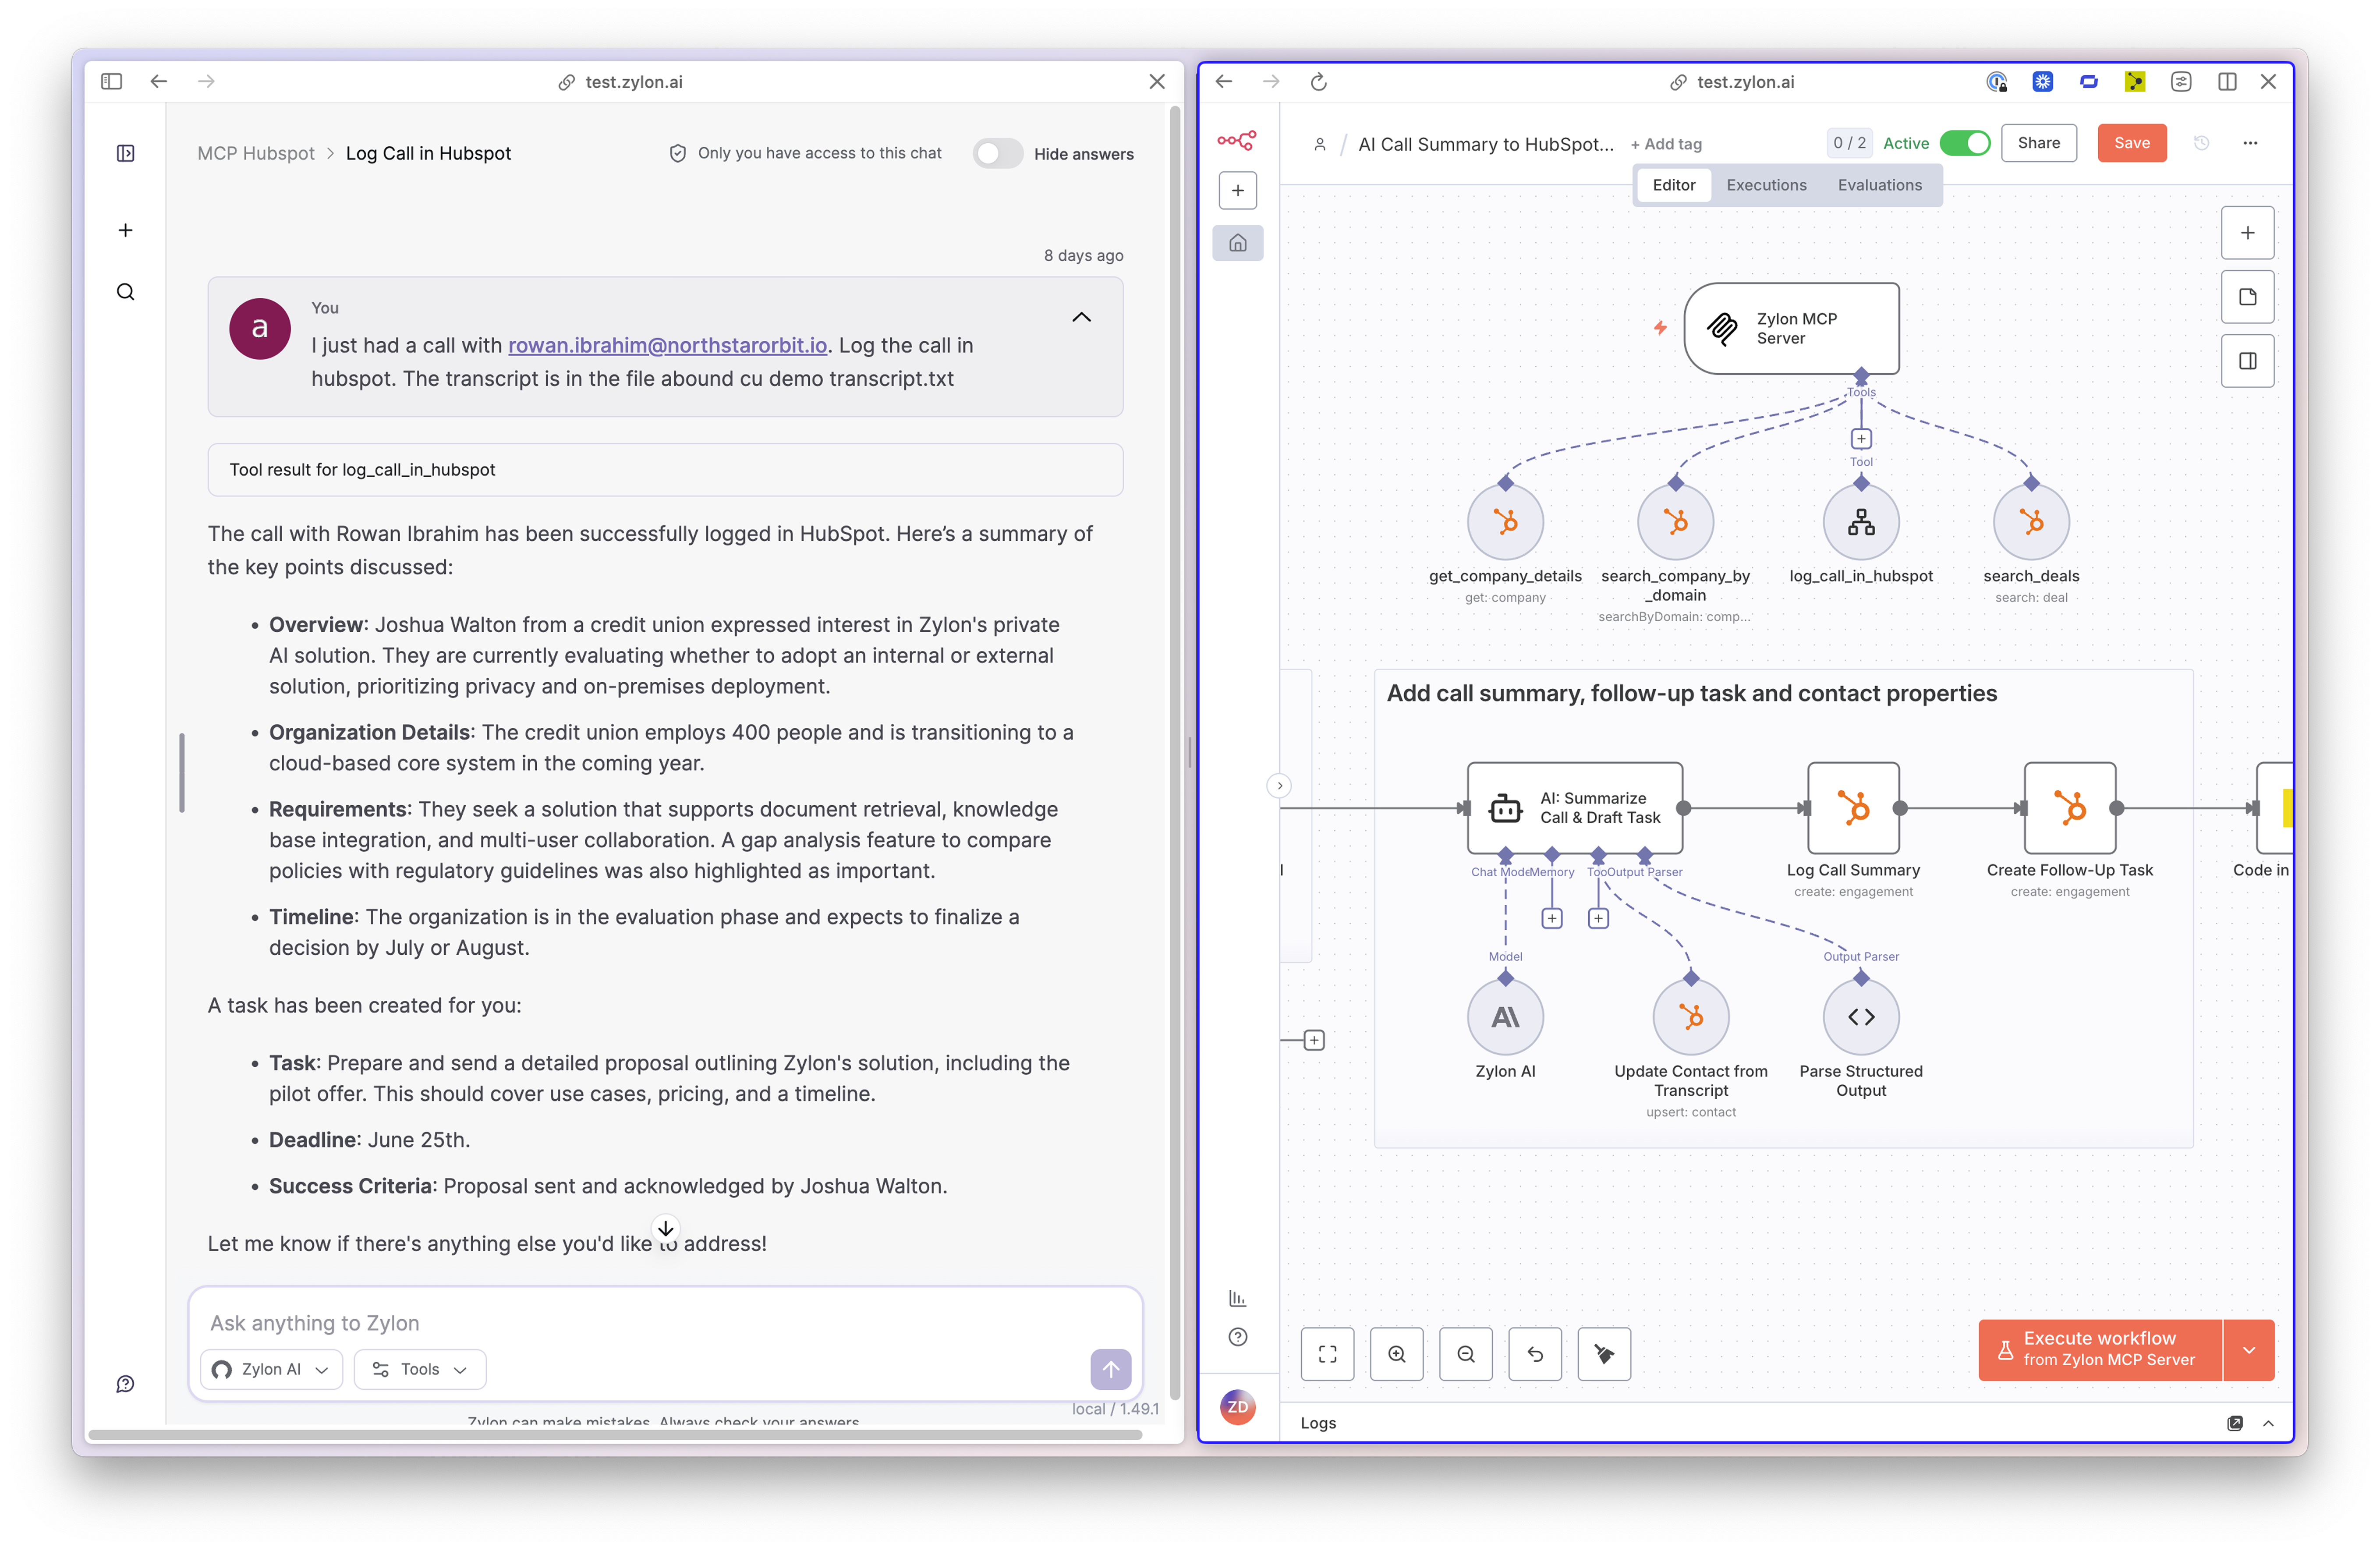Switch to the Executions tab
This screenshot has width=2380, height=1551.
click(1766, 185)
